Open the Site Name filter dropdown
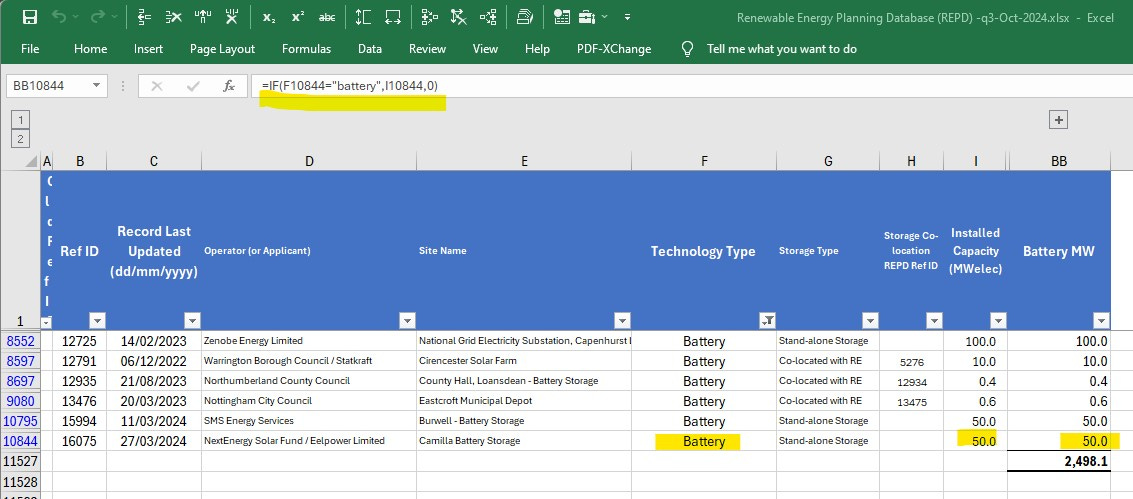This screenshot has height=499, width=1133. (622, 321)
